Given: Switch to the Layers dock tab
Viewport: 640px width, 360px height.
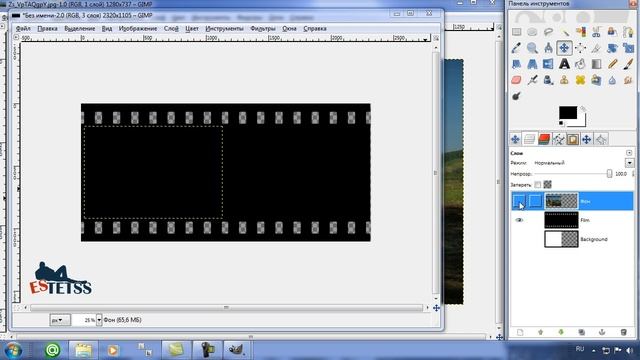Looking at the screenshot, I should coord(529,139).
